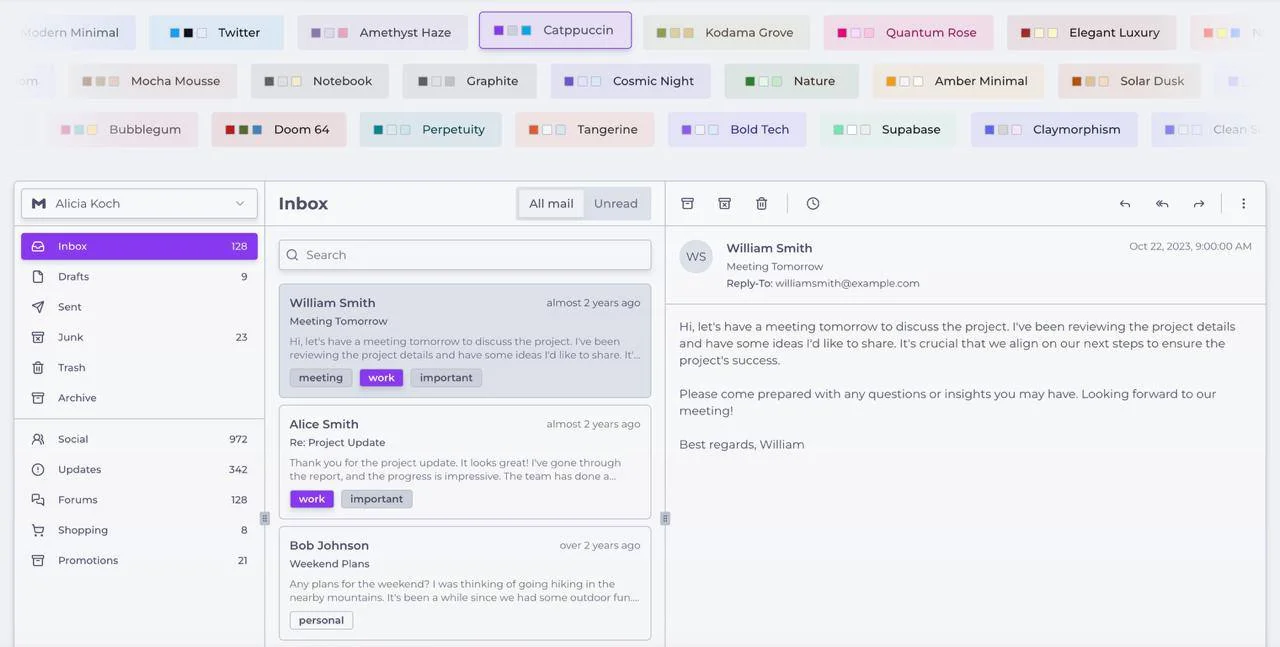Open the three-dot more options menu
Viewport: 1280px width, 647px height.
tap(1243, 204)
